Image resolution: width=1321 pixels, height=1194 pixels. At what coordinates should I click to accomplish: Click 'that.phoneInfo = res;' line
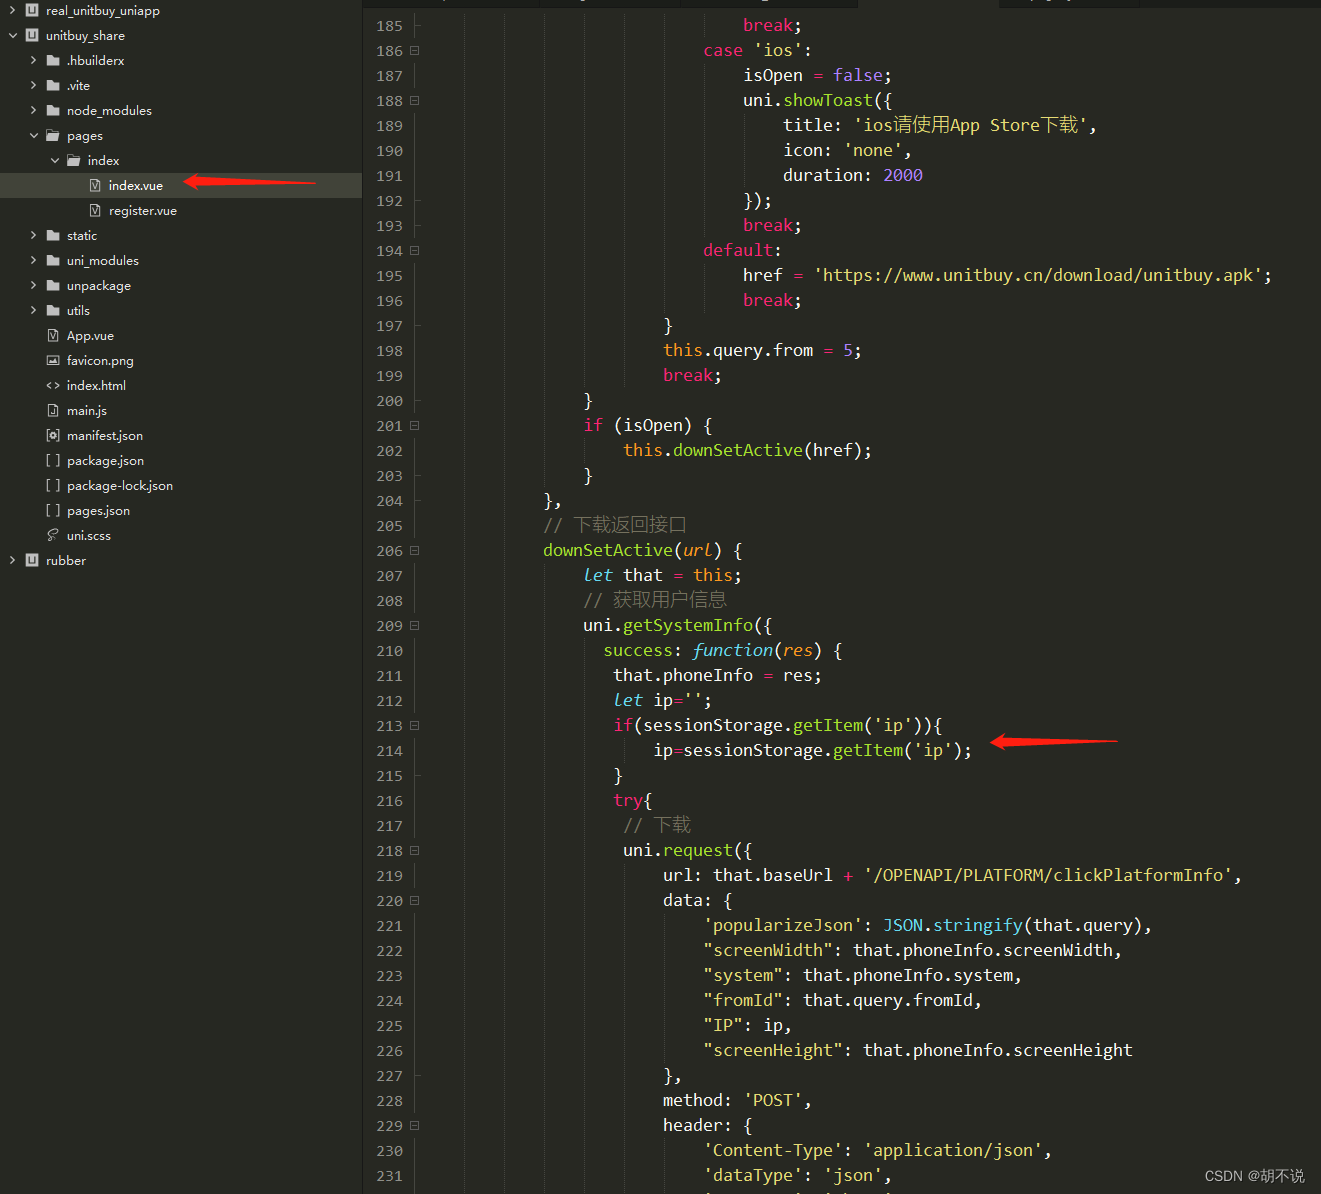717,675
